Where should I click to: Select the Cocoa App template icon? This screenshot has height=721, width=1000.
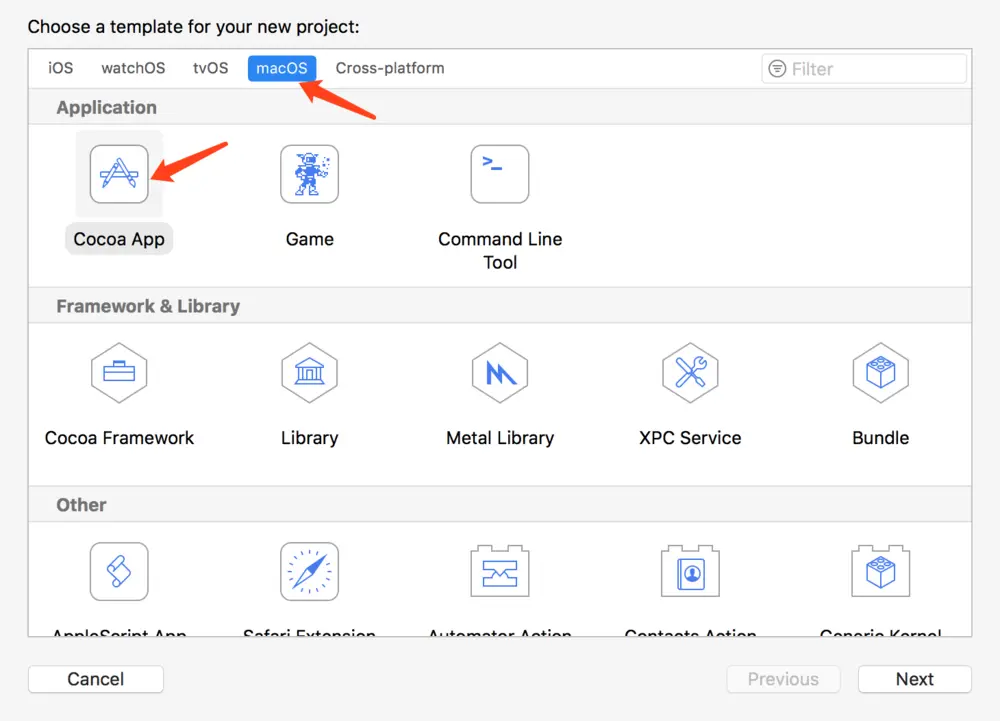pyautogui.click(x=119, y=174)
